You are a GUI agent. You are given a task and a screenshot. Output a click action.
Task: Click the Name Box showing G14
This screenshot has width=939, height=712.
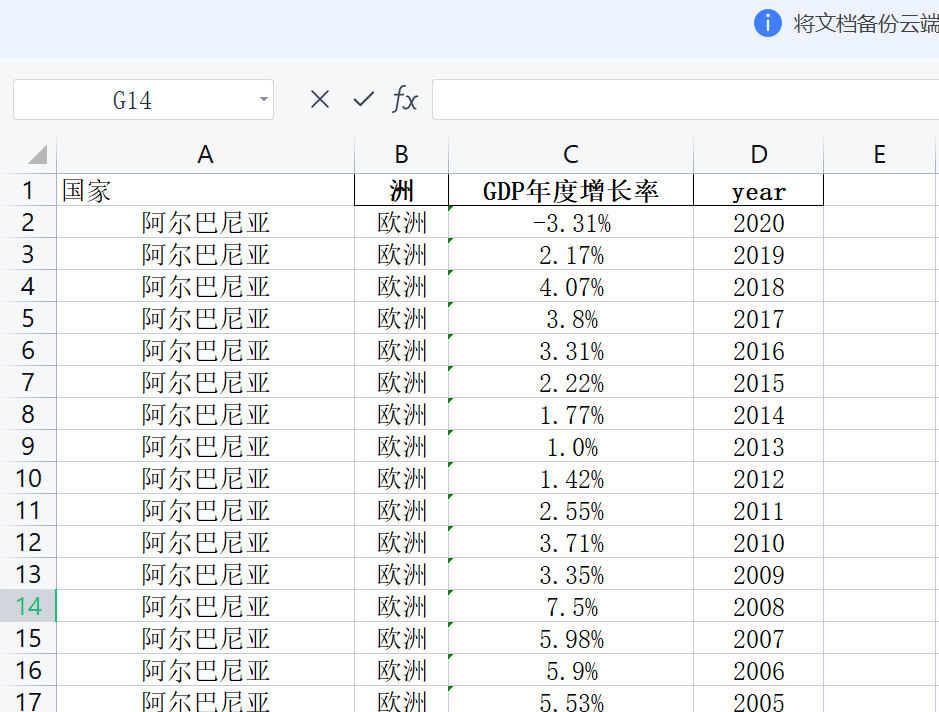click(x=132, y=100)
